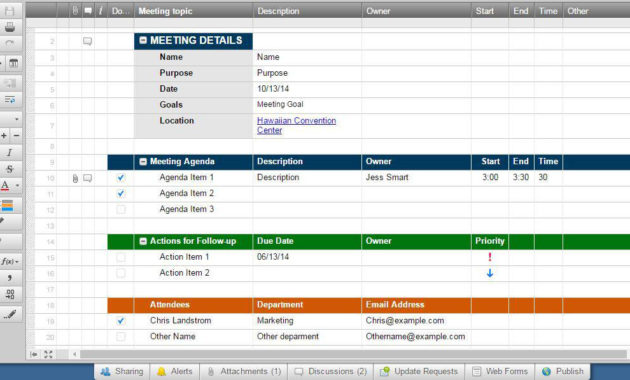This screenshot has width=630, height=380.
Task: Collapse the MEETING DETAILS section
Action: (143, 41)
